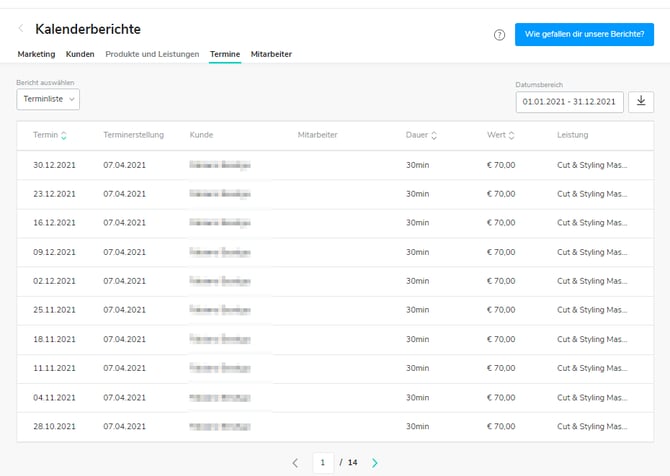The image size is (670, 476).
Task: Go to previous page arrow
Action: tap(295, 463)
